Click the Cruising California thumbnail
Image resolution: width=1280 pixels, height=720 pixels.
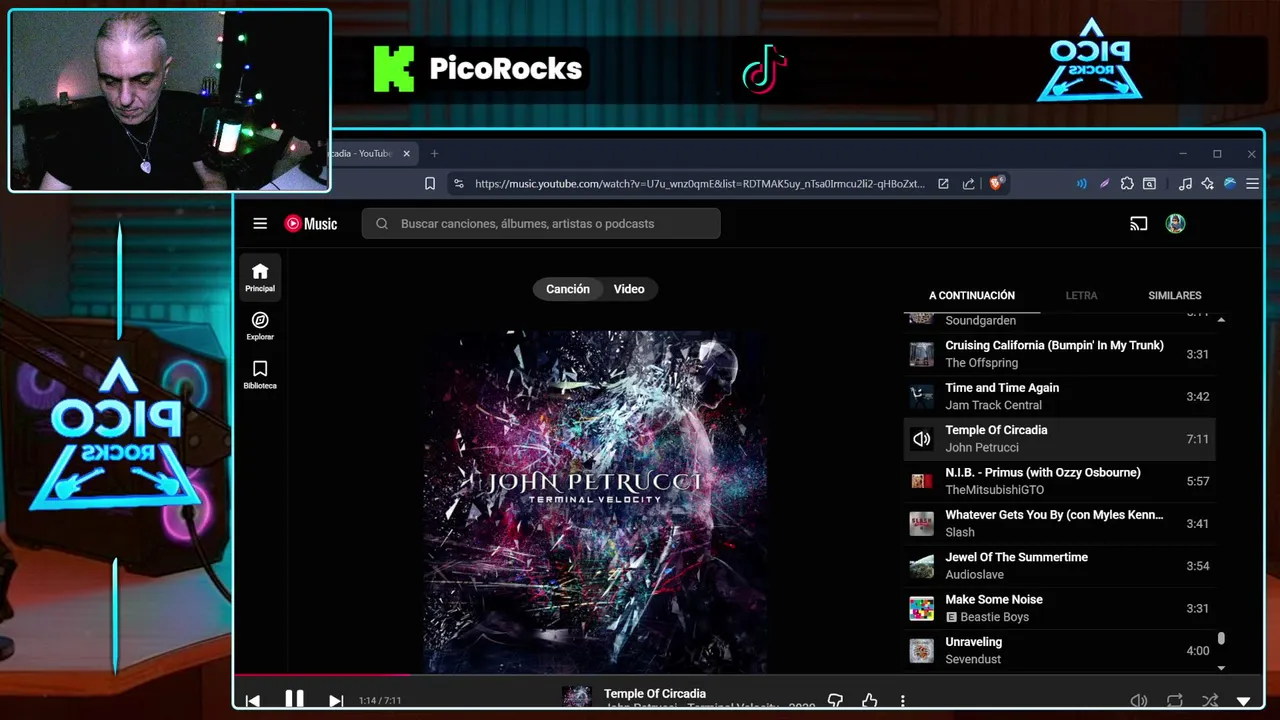click(x=921, y=354)
